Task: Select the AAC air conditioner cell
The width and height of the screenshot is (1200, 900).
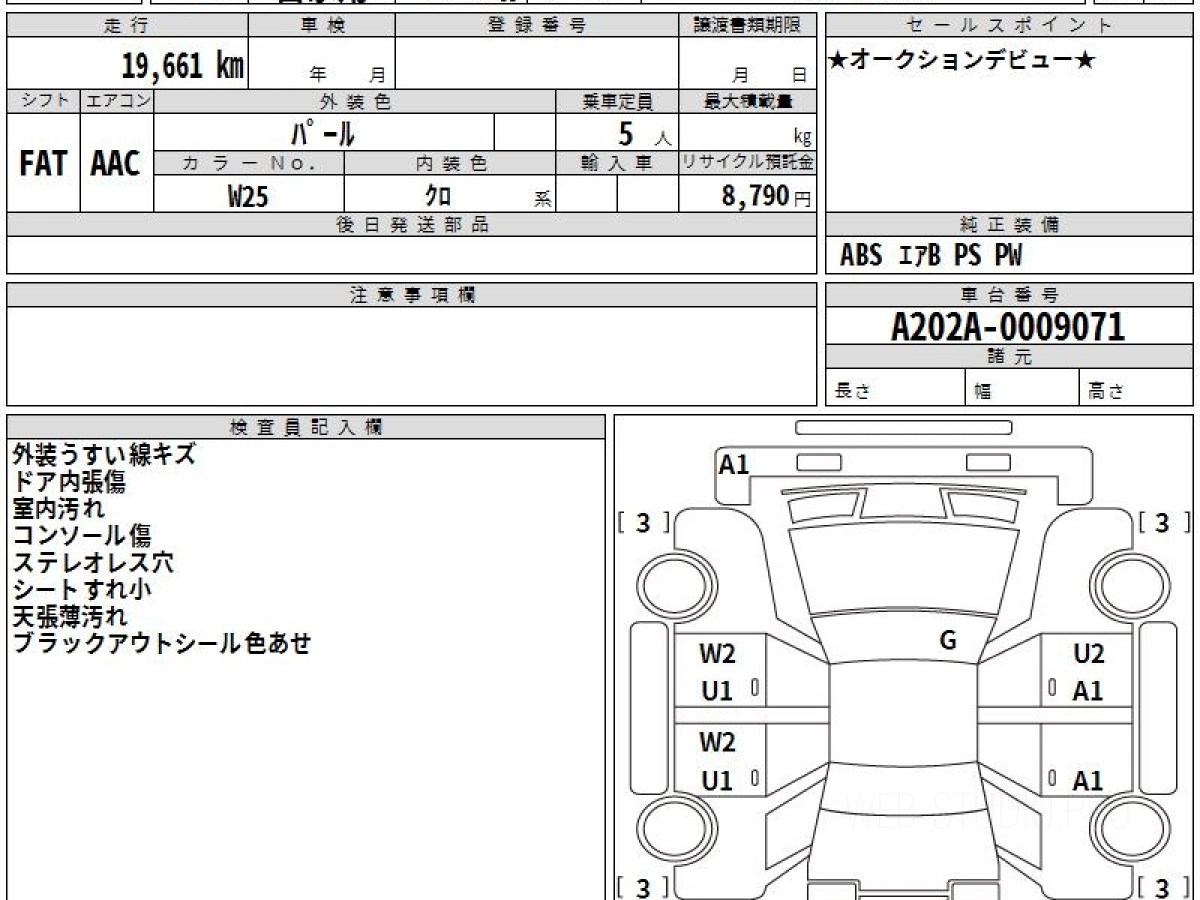Action: [116, 164]
